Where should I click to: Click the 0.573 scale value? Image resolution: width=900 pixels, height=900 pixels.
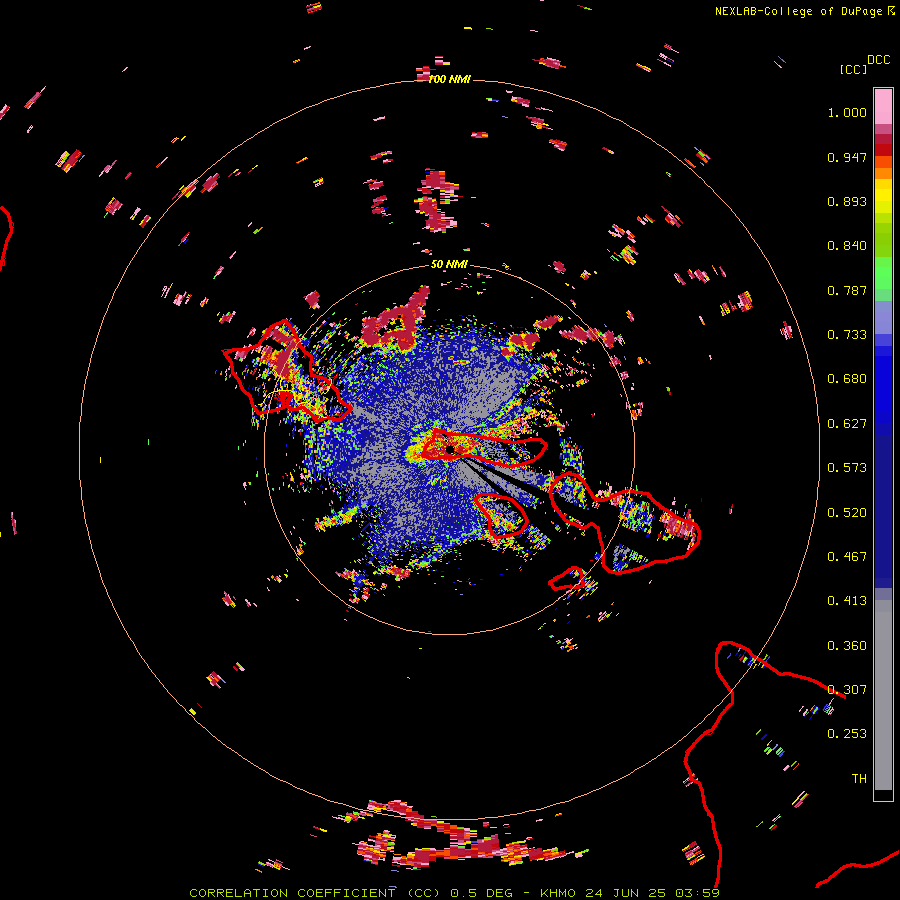[x=847, y=468]
